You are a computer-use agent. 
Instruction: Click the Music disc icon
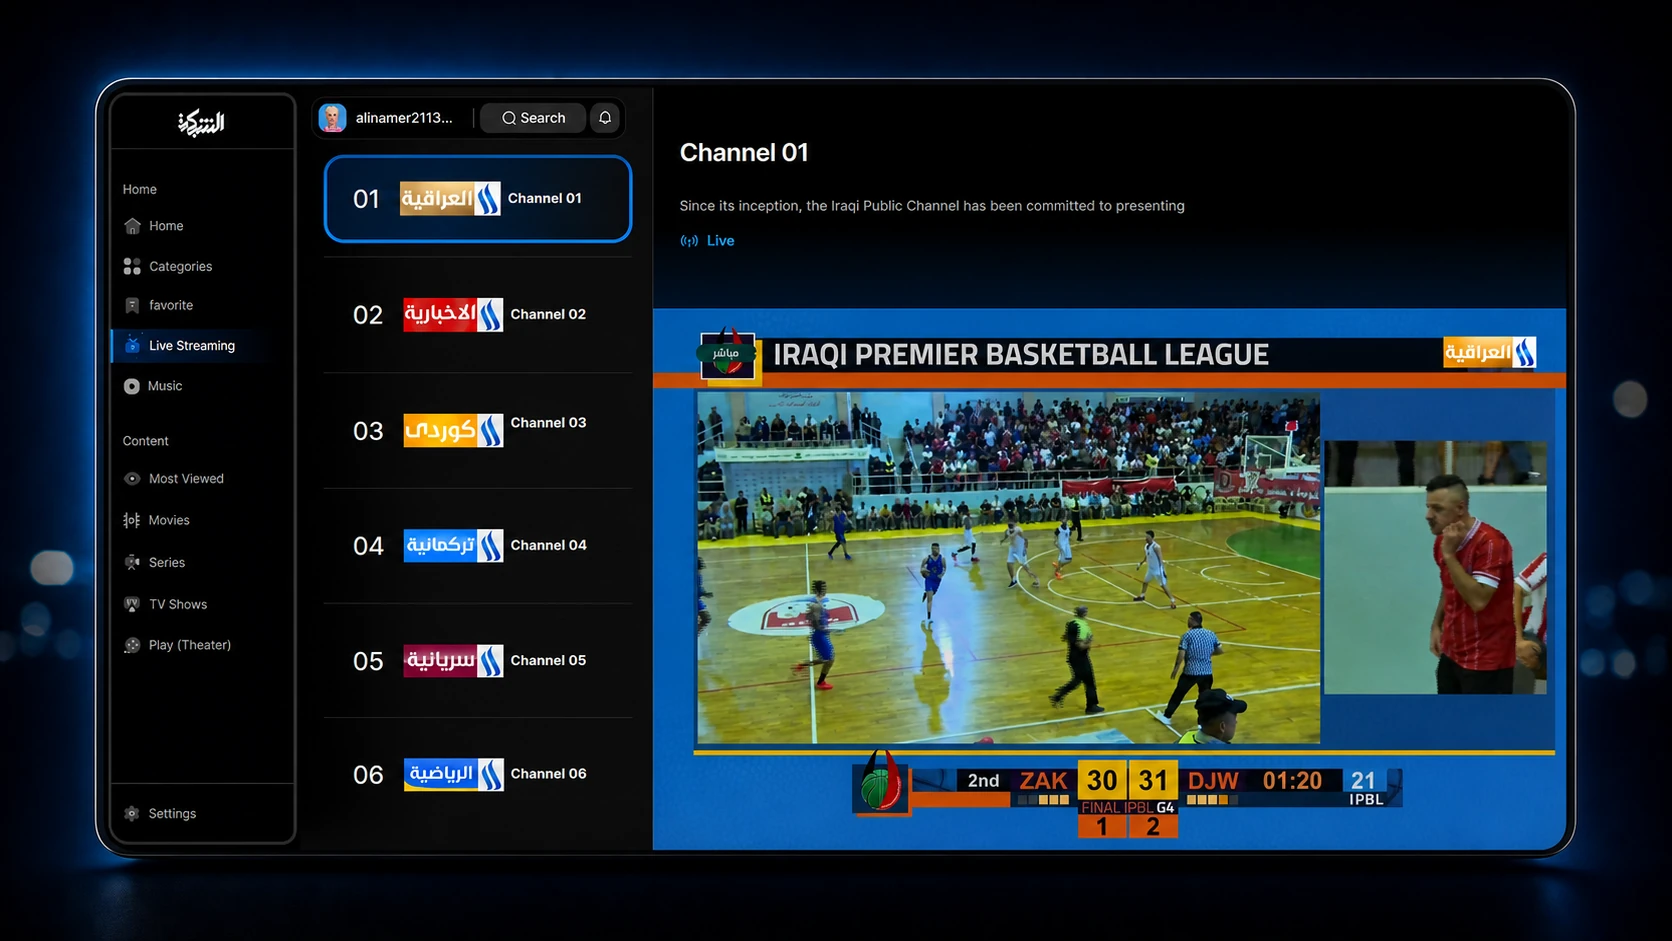click(131, 386)
